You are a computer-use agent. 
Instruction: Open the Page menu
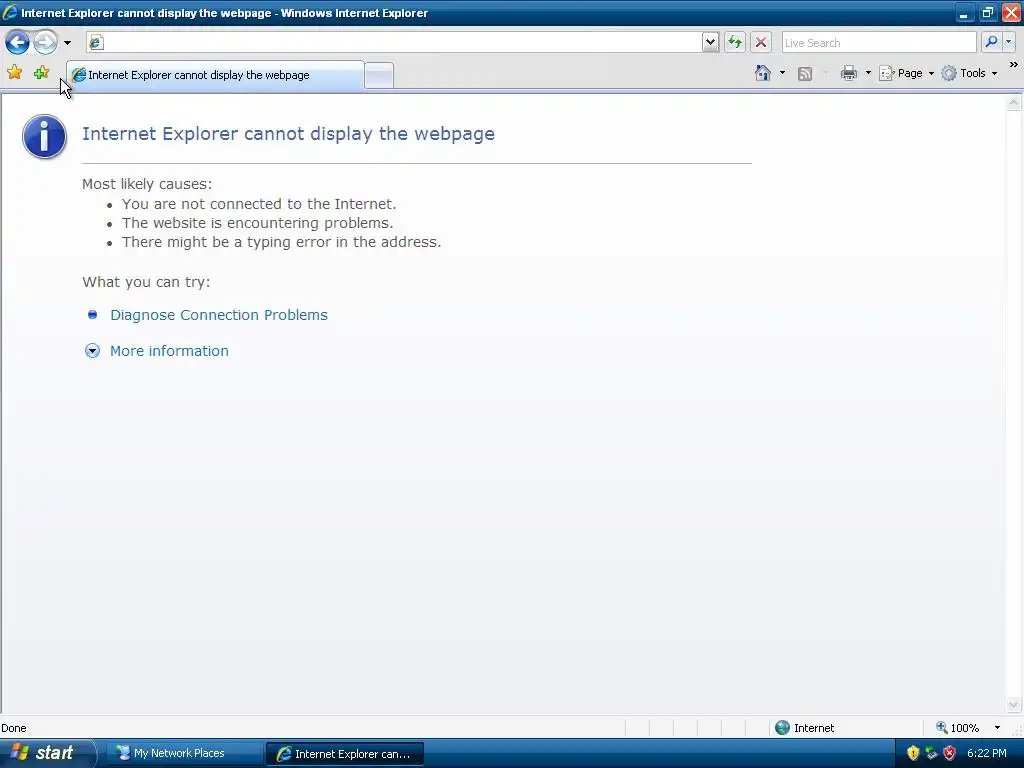coord(906,73)
